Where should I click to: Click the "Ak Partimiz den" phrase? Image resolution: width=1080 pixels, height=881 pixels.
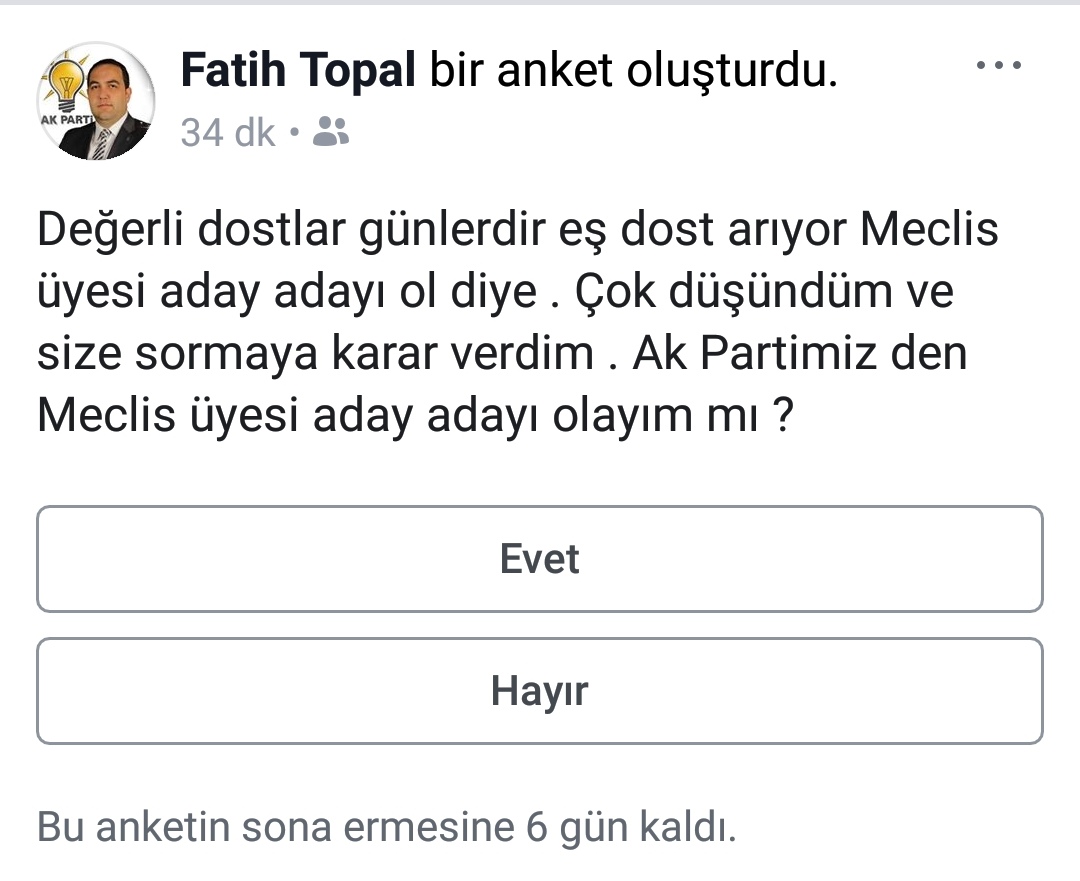[800, 355]
